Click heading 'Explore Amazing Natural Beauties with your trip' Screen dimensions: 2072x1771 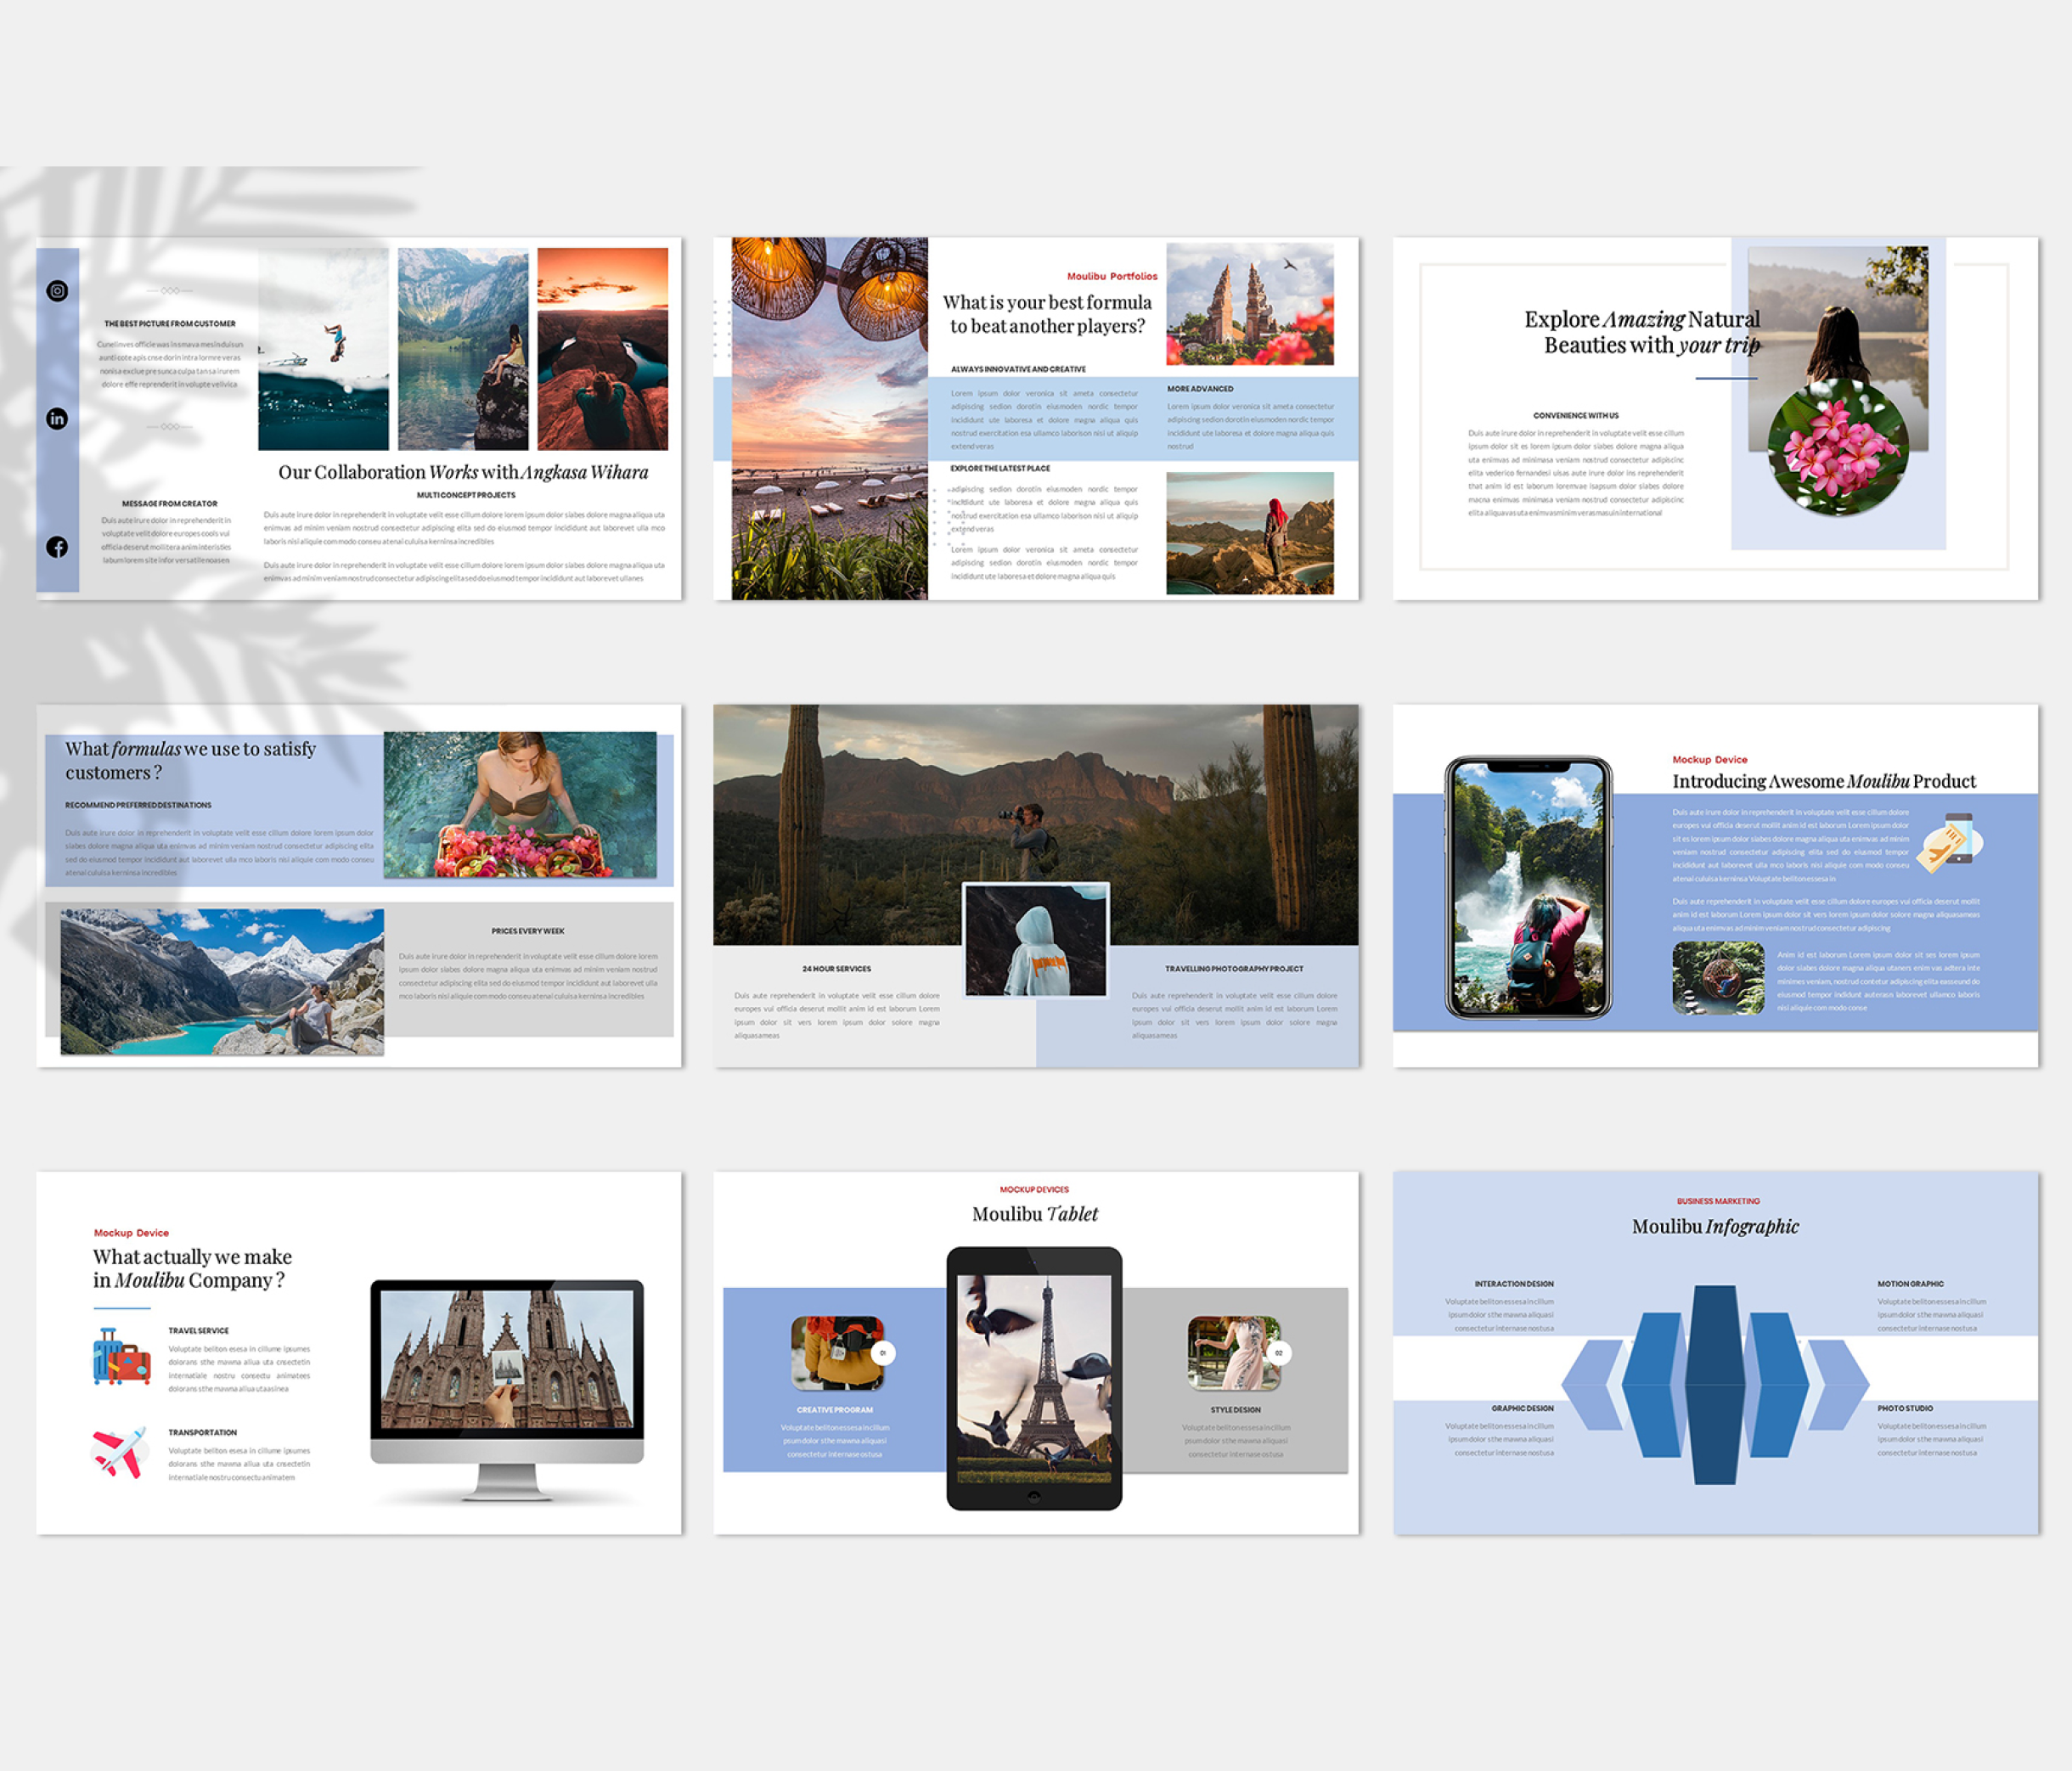(x=1642, y=332)
